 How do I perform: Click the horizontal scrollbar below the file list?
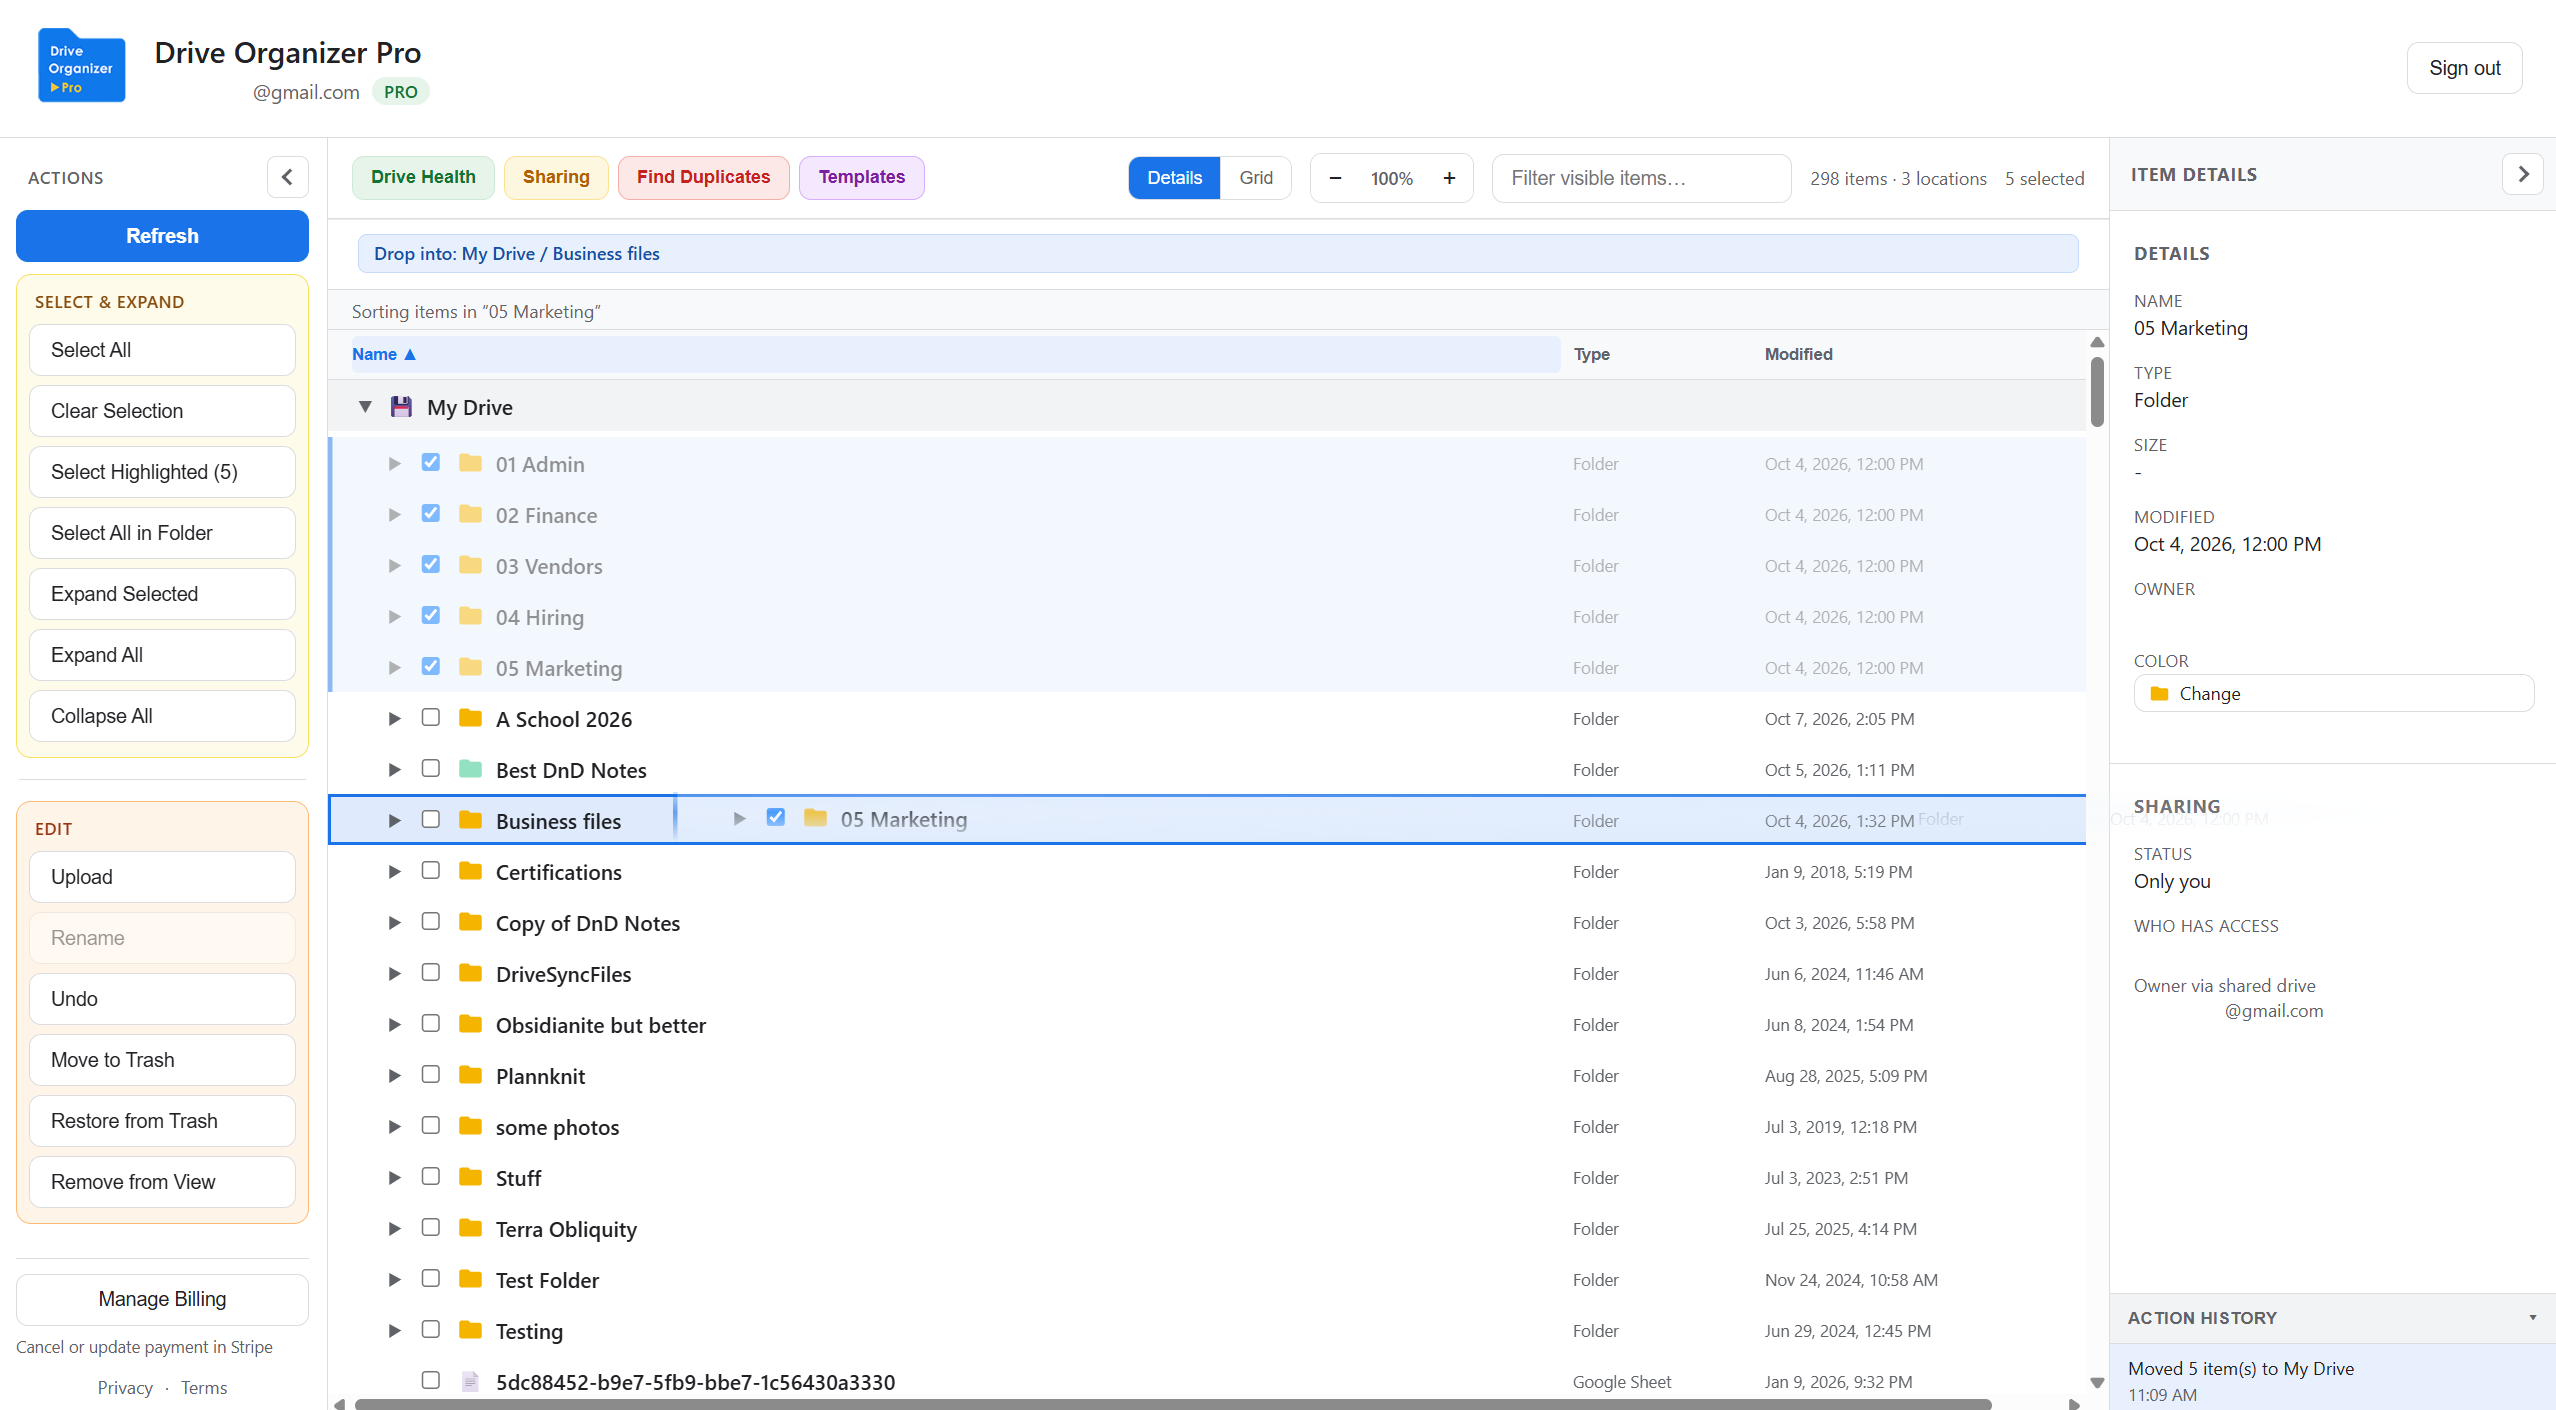point(1172,1404)
